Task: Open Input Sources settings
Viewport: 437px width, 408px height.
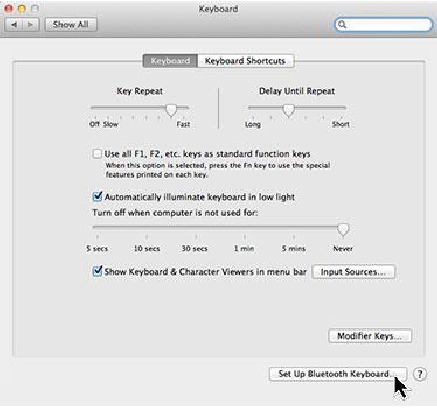Action: point(353,272)
